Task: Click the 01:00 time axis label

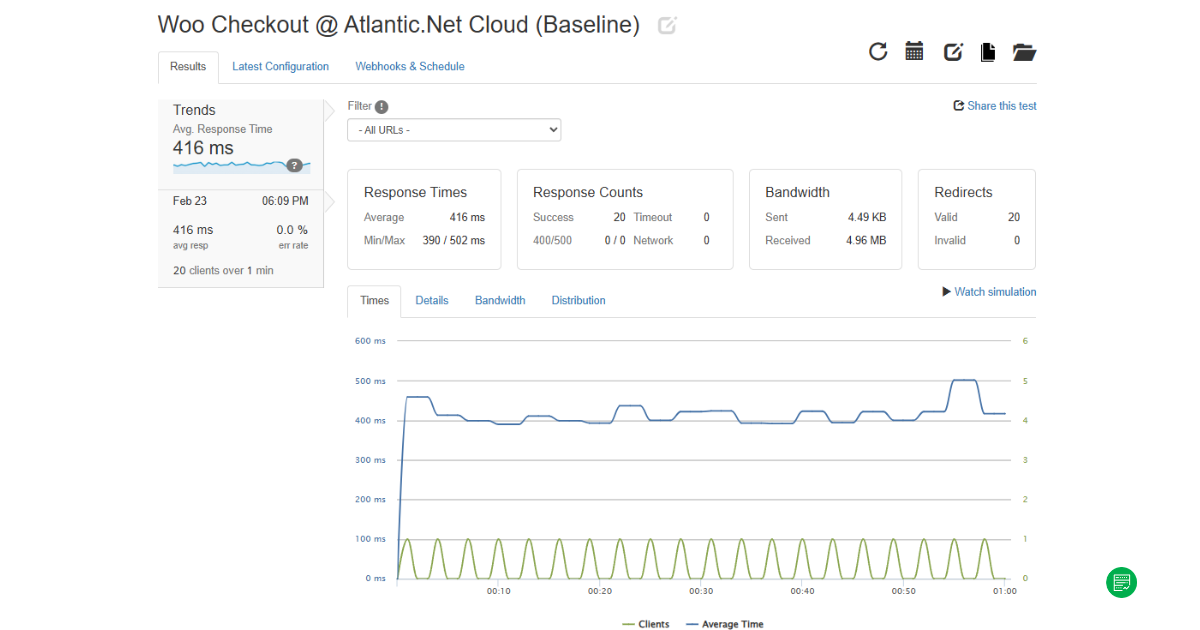Action: pos(1004,592)
